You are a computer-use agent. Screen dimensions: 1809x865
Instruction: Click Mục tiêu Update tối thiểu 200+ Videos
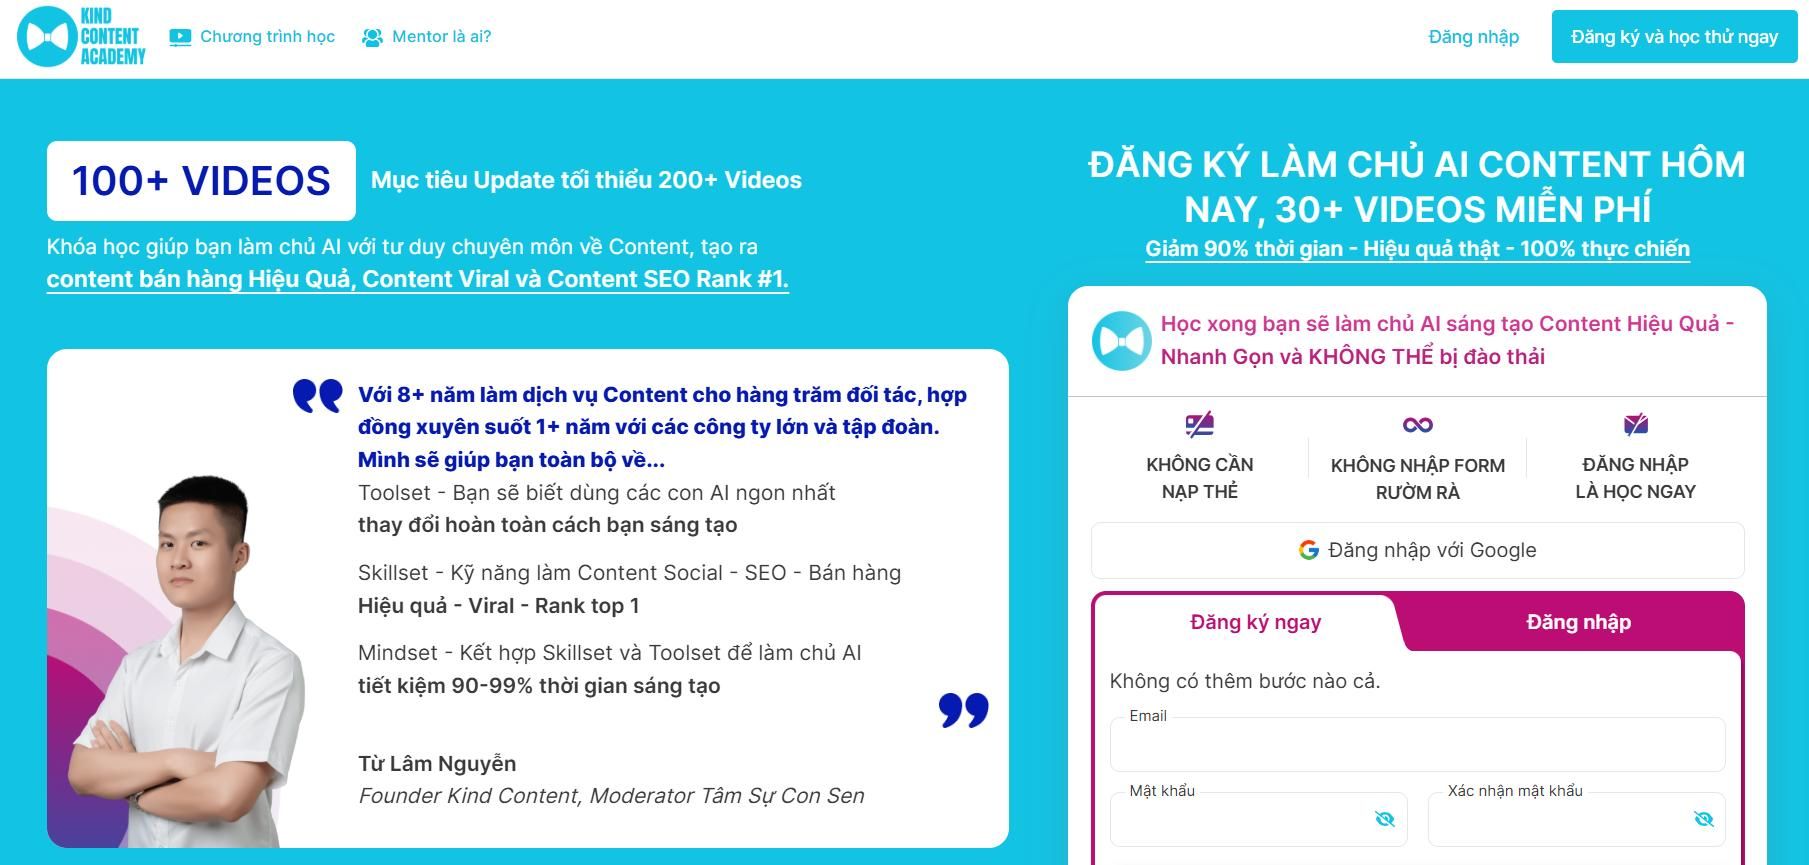click(586, 180)
